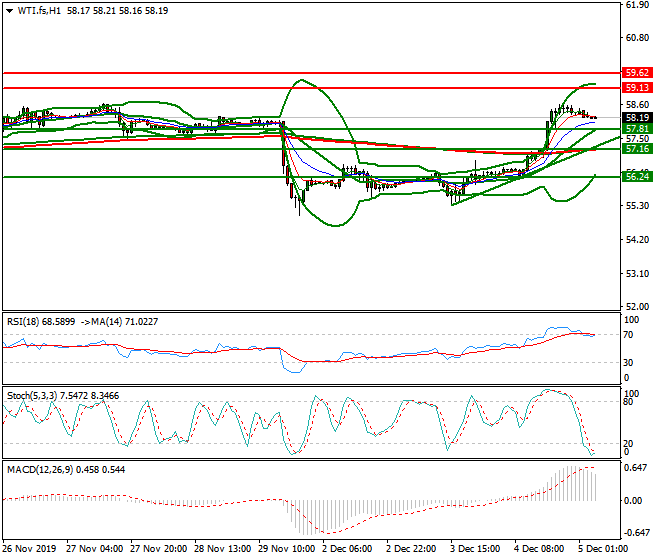Click the 2 Dec 06:00 time label
This screenshot has height=560, width=660.
click(x=347, y=549)
